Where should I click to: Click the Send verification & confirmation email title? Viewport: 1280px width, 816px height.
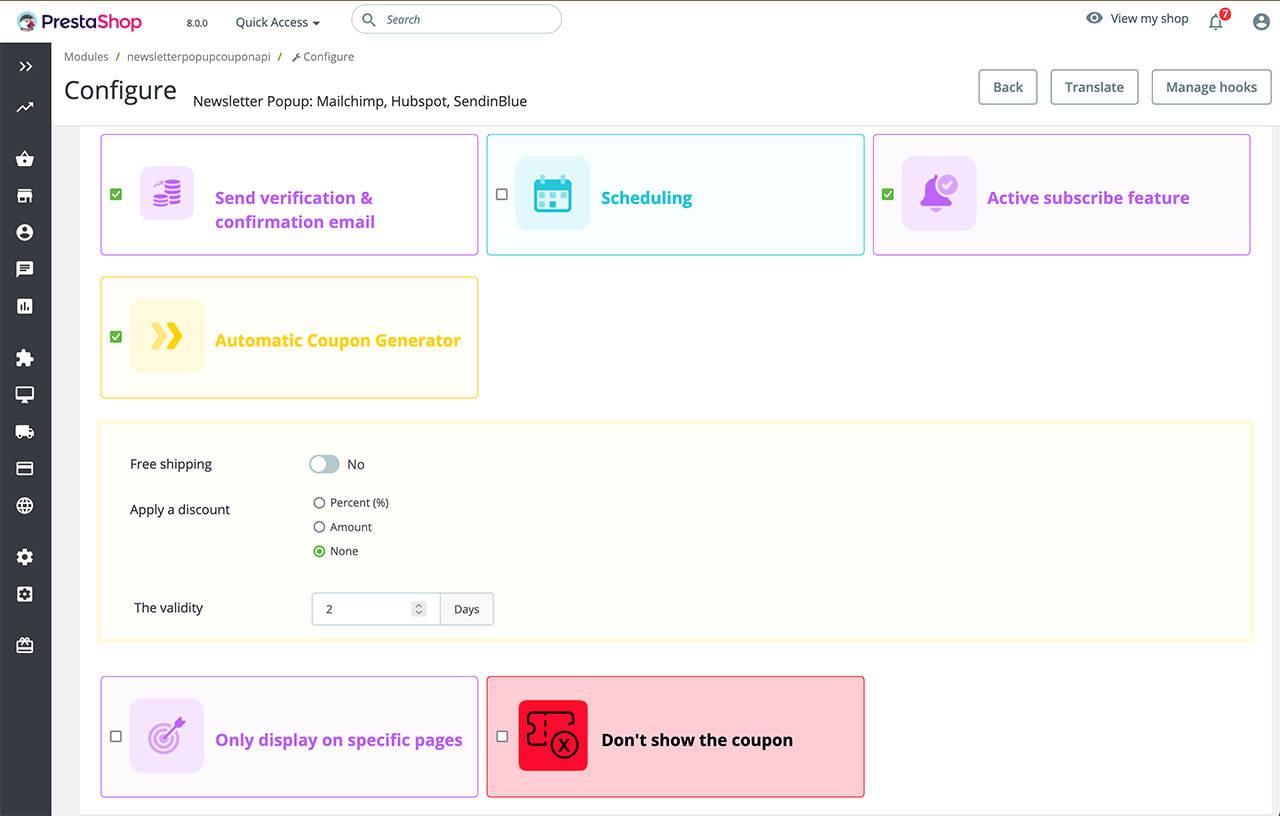pyautogui.click(x=295, y=210)
